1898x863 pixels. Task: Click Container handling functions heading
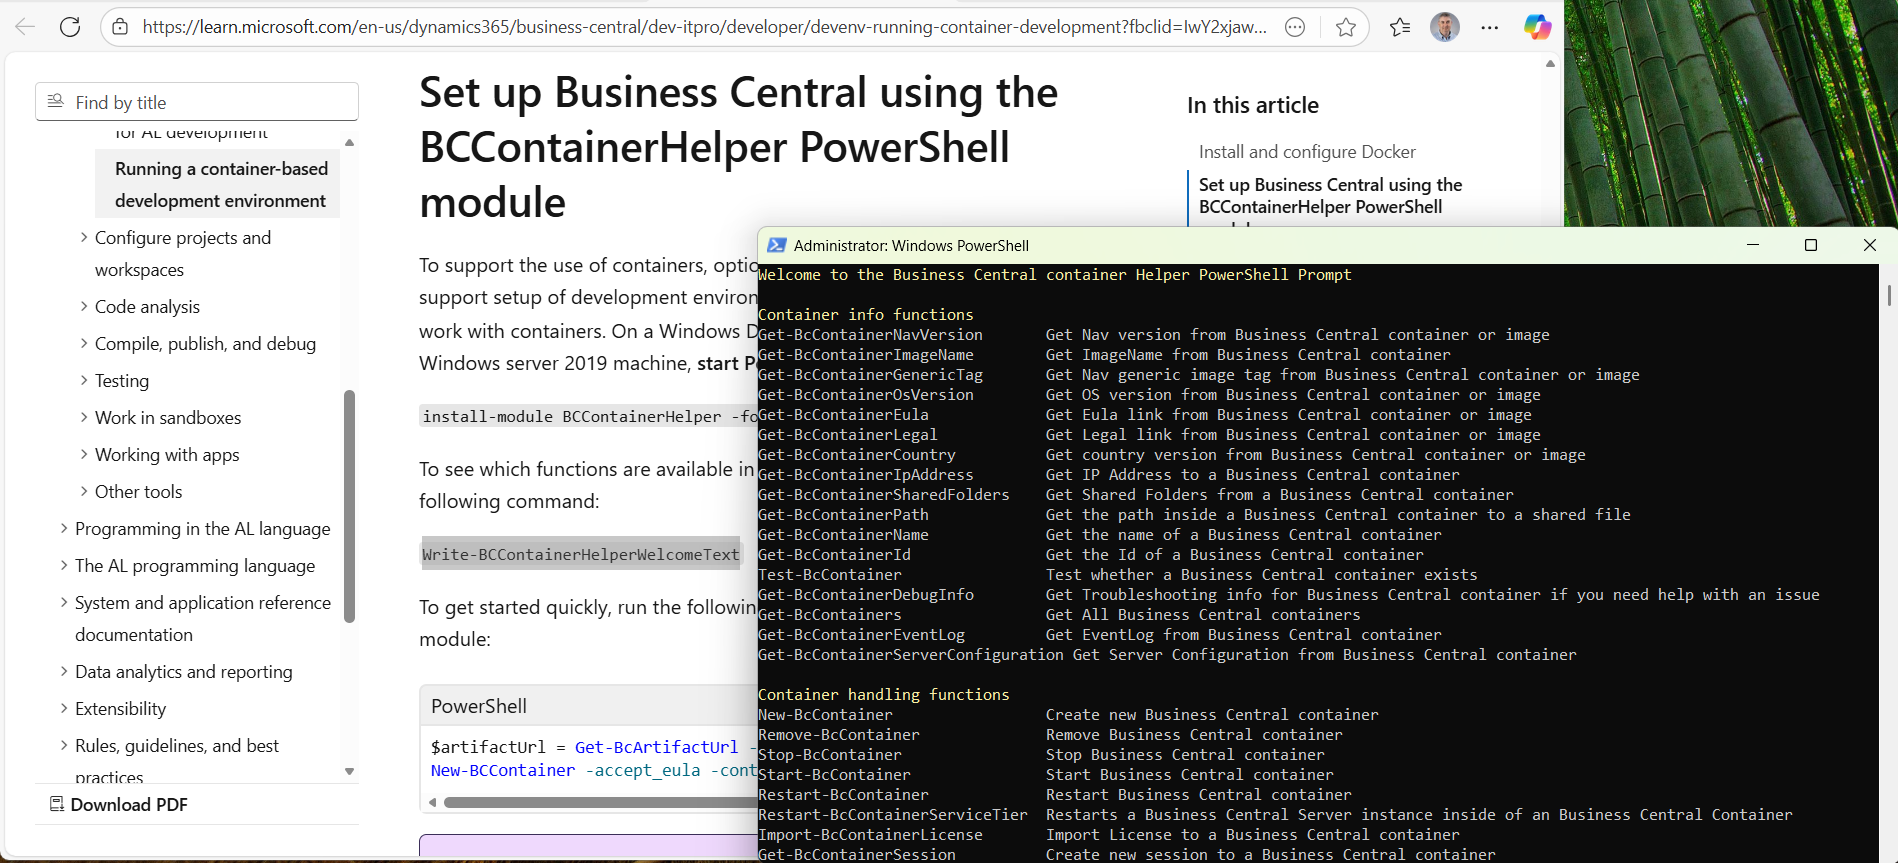pos(884,695)
